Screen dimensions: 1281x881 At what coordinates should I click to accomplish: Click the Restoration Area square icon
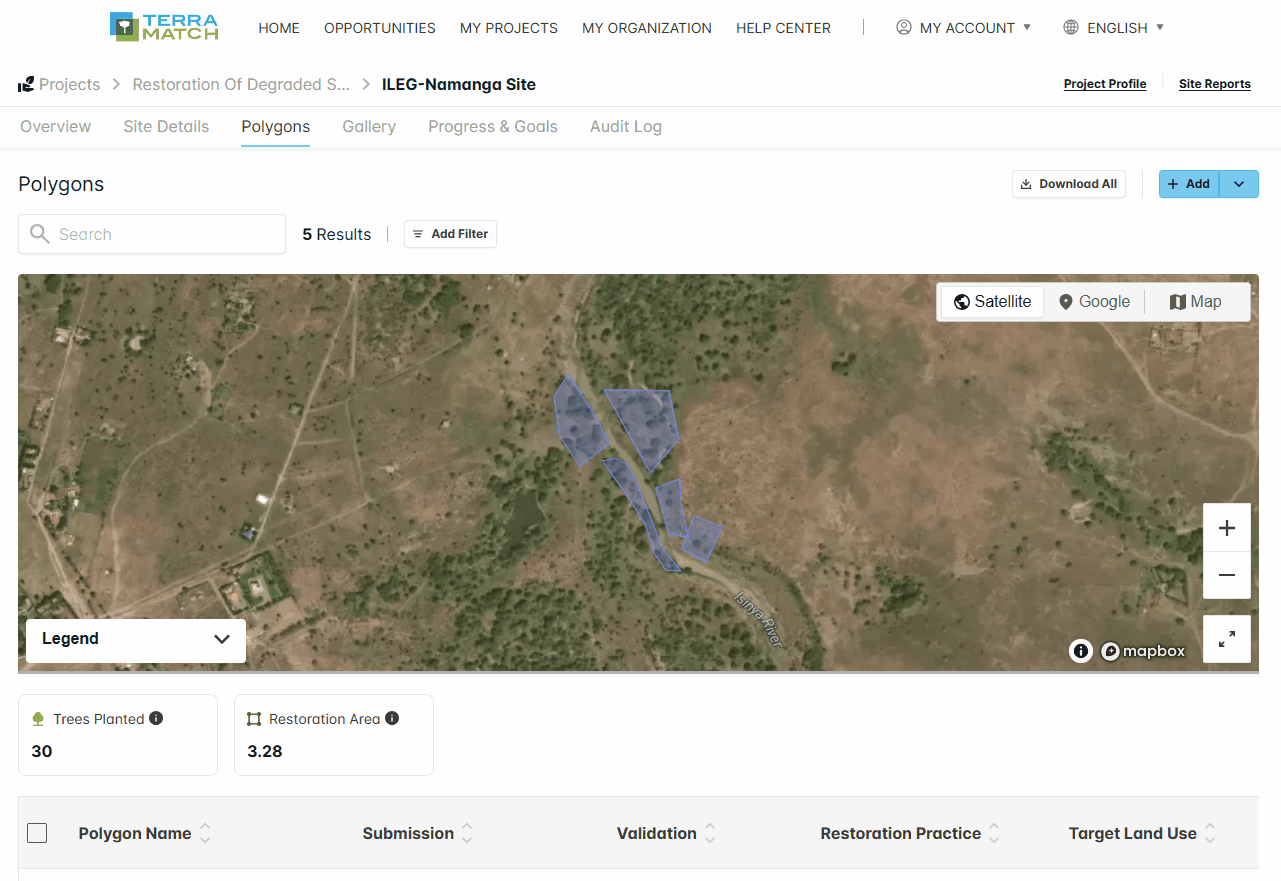[254, 719]
